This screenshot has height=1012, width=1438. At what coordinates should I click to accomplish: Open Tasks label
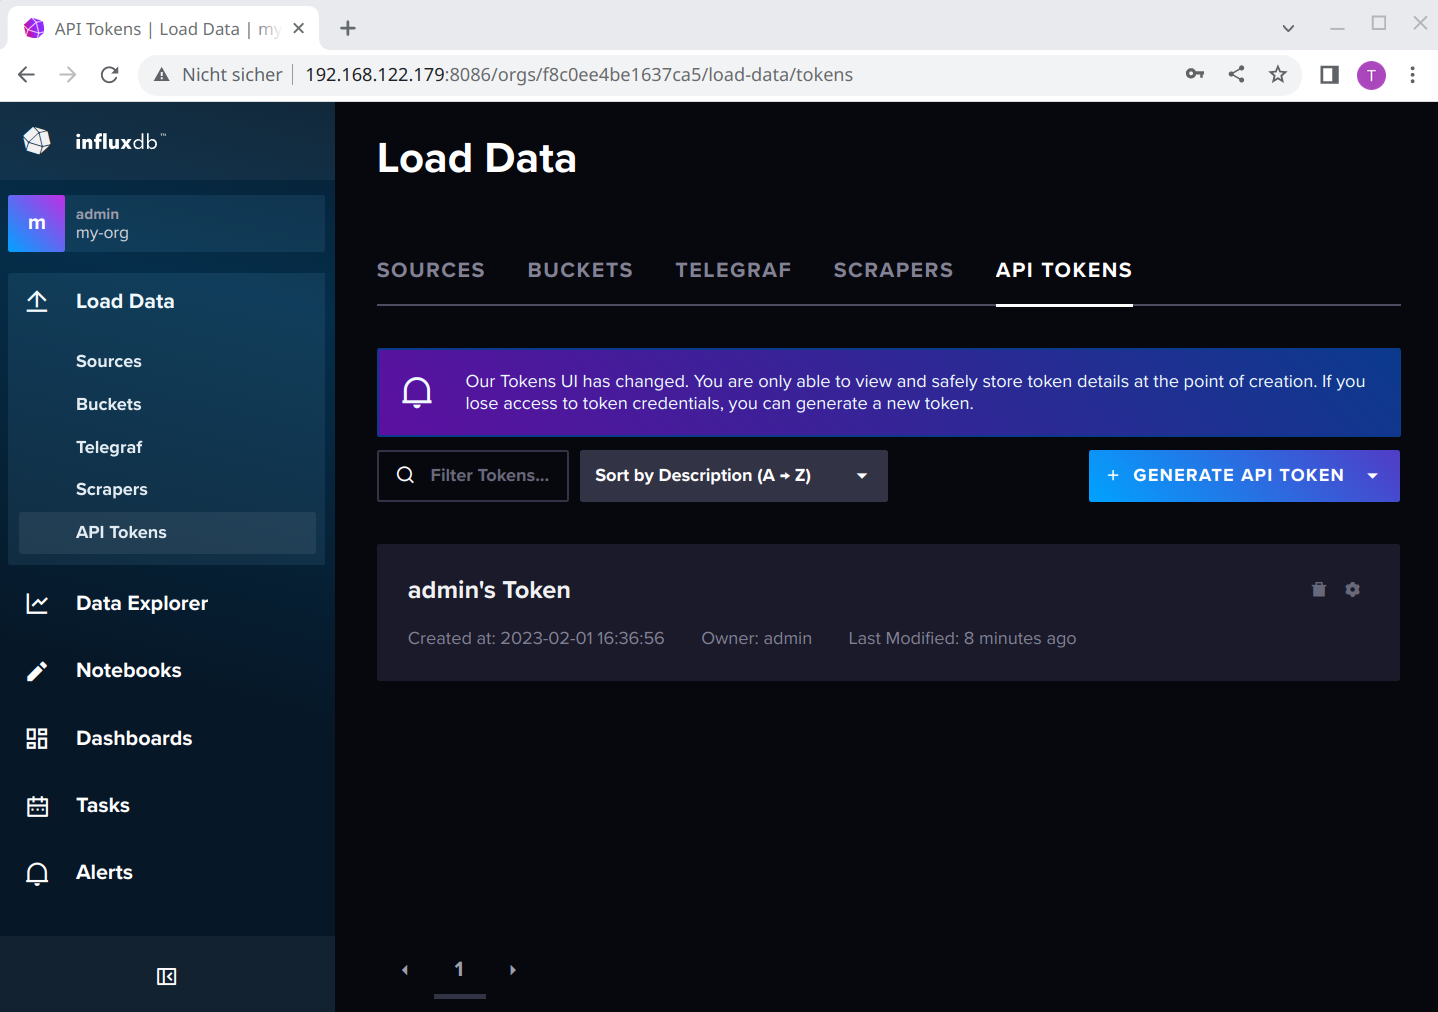(103, 805)
